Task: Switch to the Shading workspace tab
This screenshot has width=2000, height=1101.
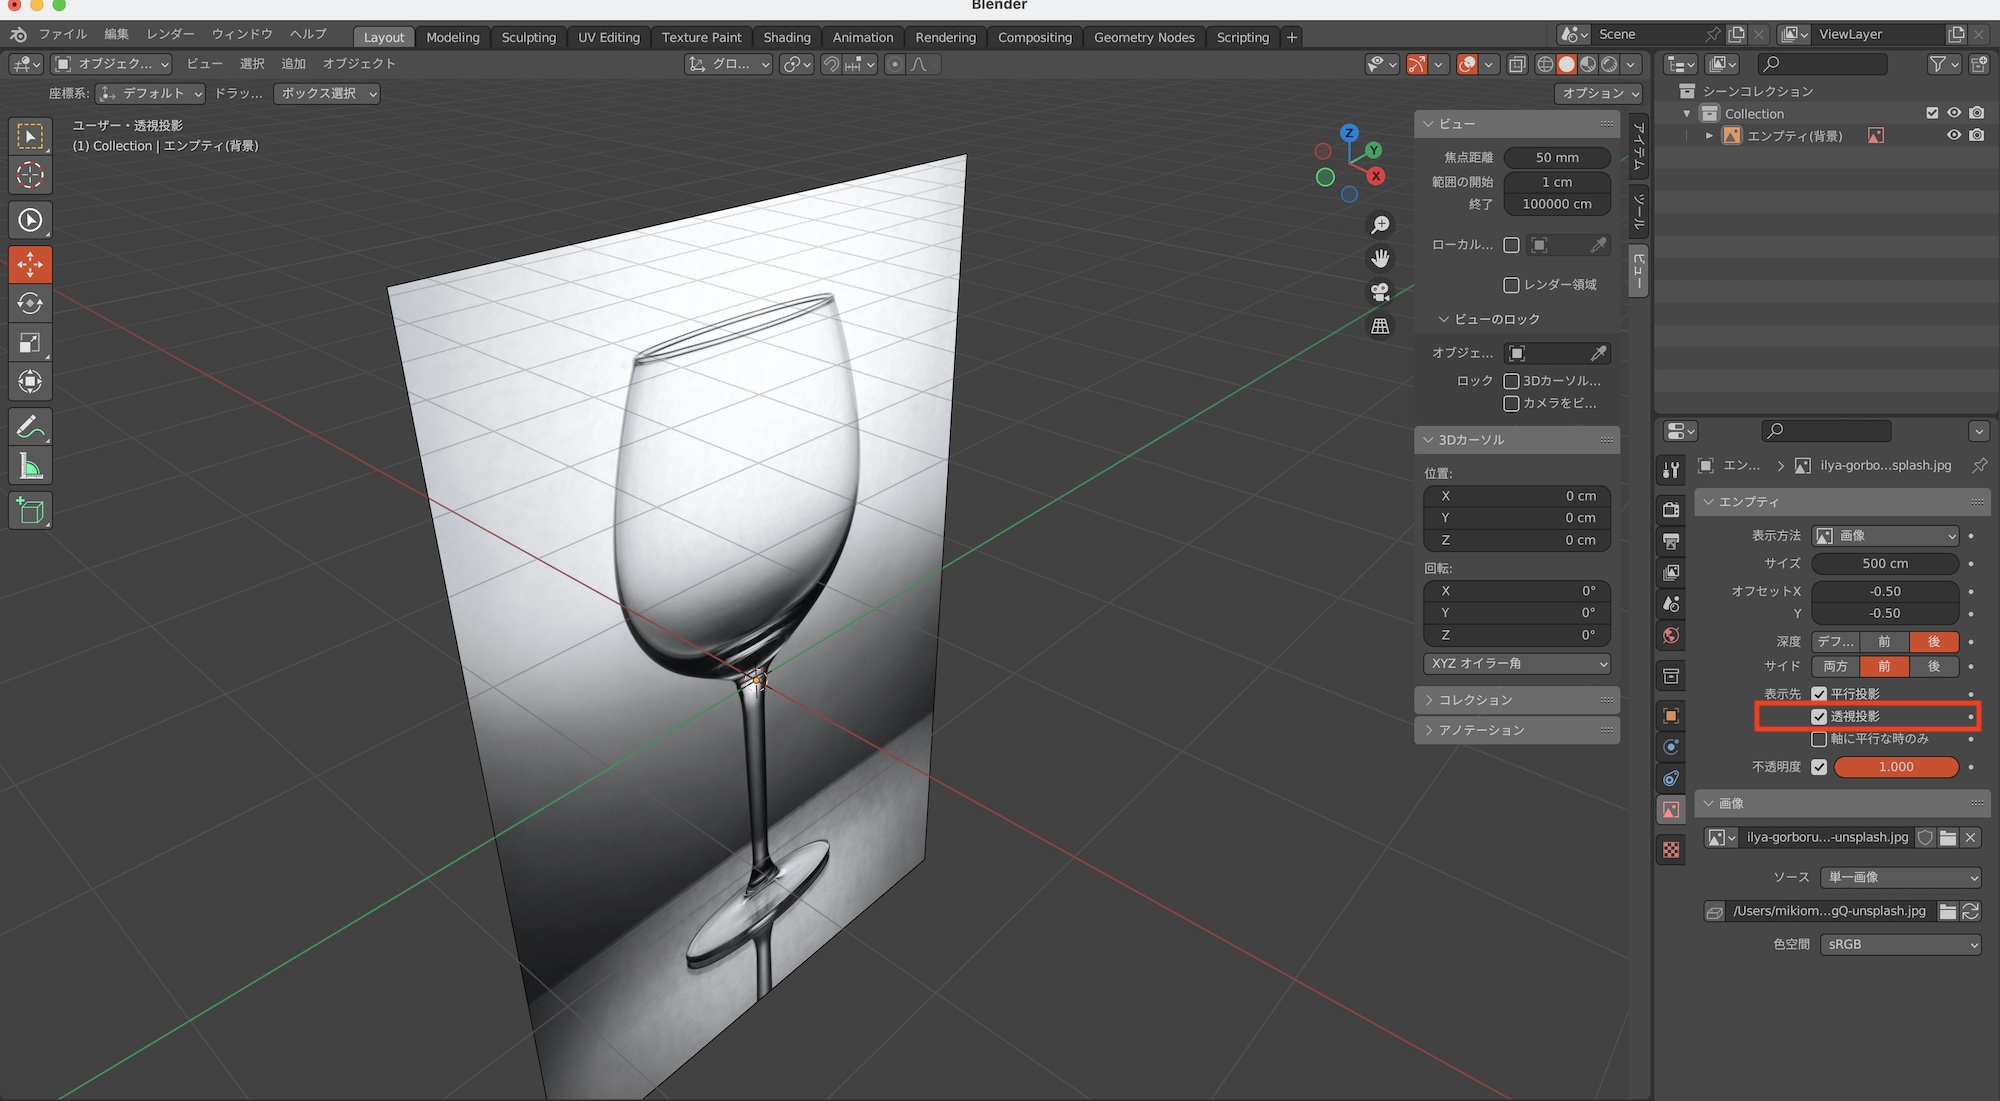Action: click(x=786, y=37)
